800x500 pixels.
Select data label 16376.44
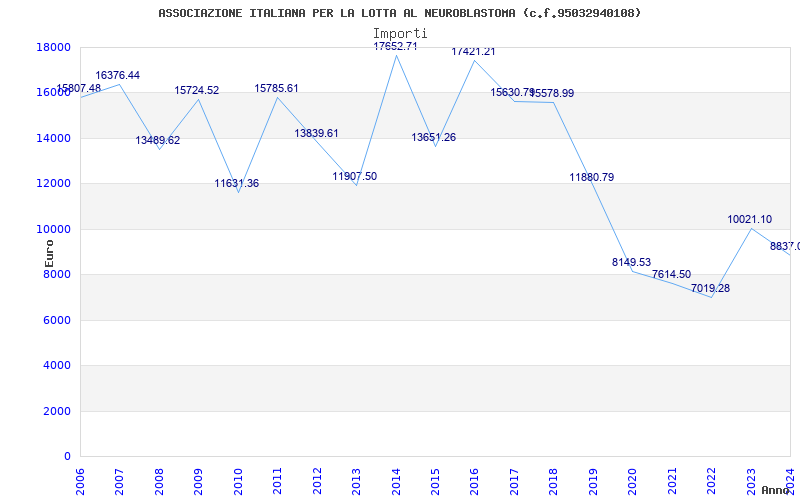pyautogui.click(x=117, y=76)
